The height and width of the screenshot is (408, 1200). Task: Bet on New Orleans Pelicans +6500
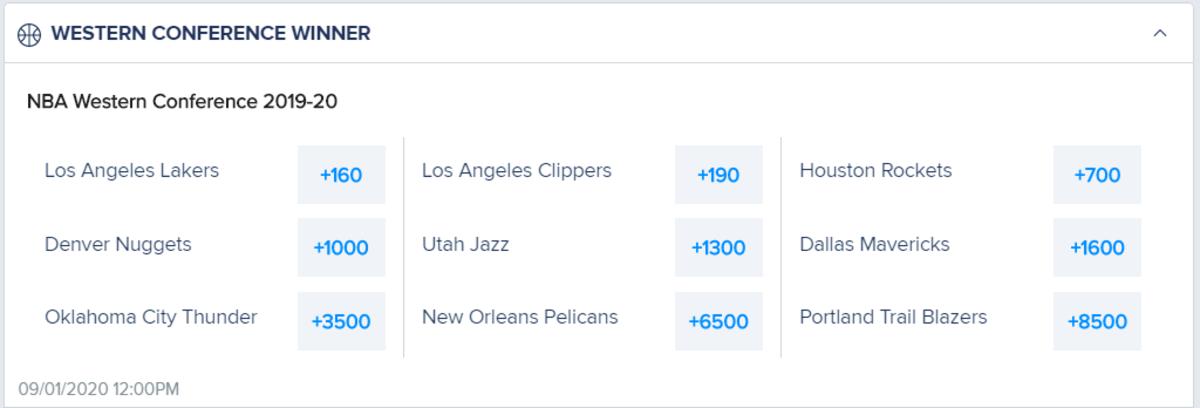click(718, 321)
